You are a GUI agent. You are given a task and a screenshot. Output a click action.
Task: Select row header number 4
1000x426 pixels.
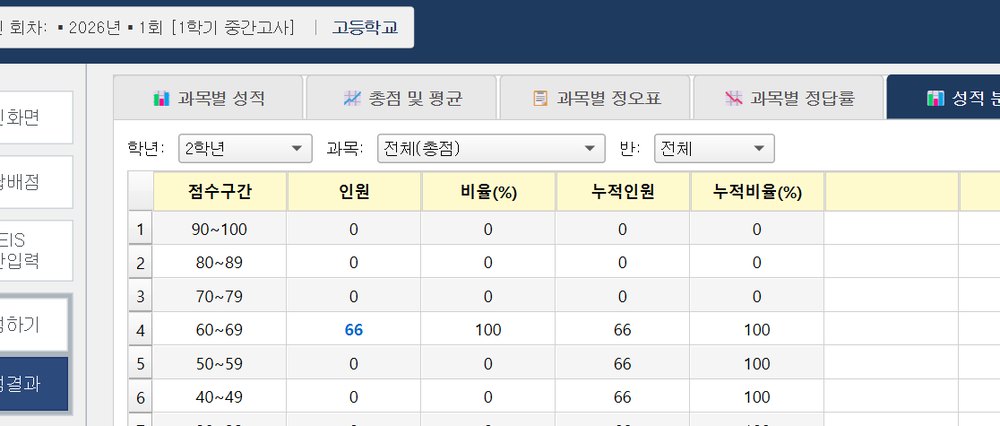point(140,330)
